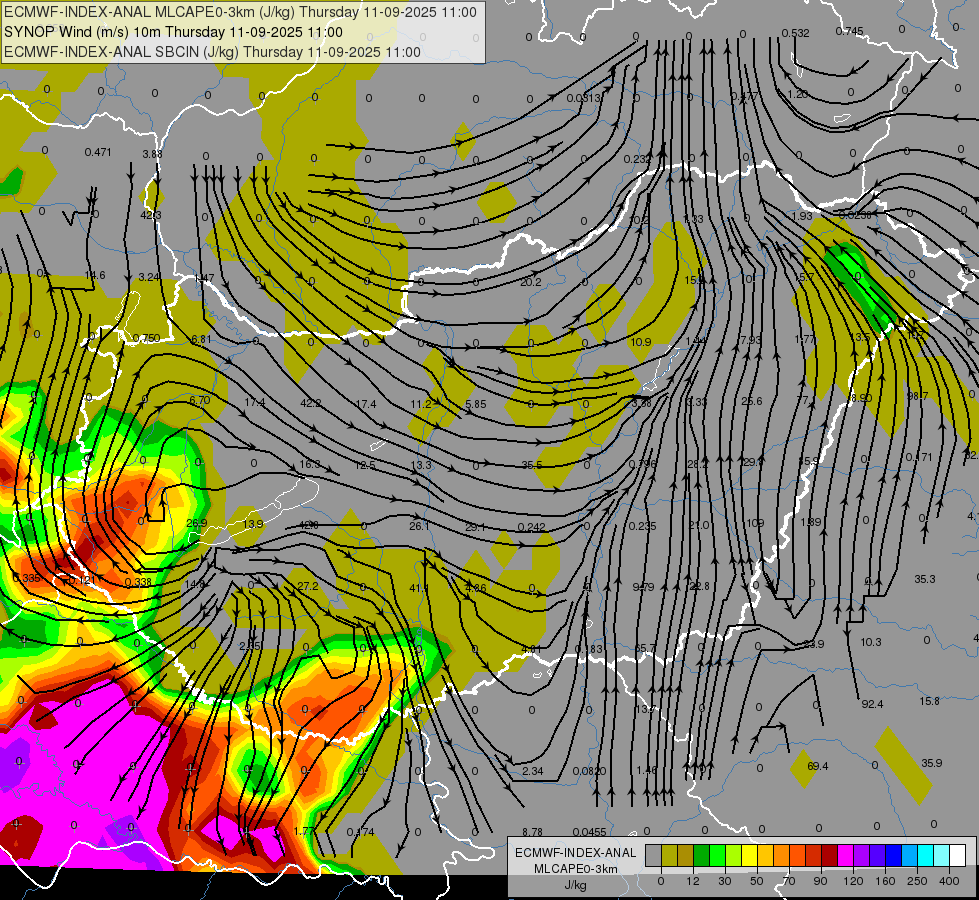Click the '13.9' value on the map
Image resolution: width=979 pixels, height=900 pixels.
click(x=253, y=523)
